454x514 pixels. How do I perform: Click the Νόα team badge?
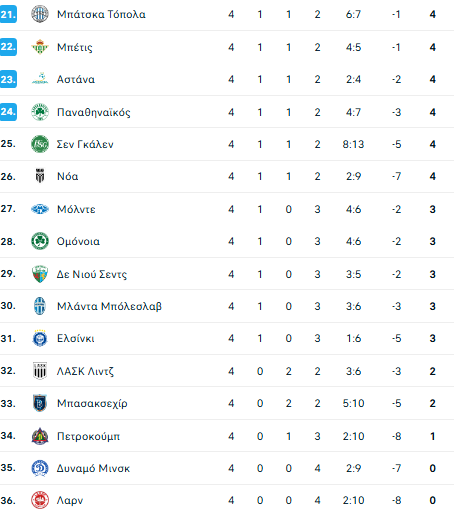click(x=40, y=176)
